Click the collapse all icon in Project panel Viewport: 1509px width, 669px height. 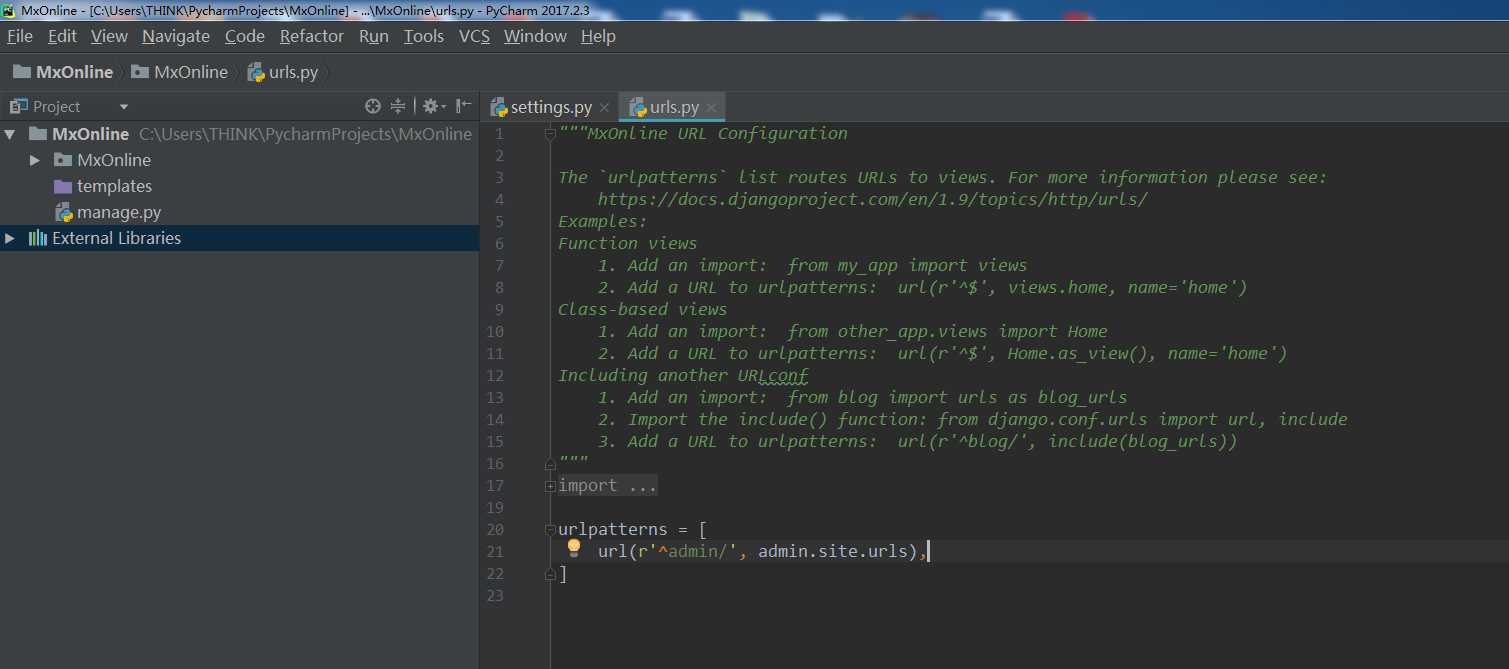(x=398, y=106)
